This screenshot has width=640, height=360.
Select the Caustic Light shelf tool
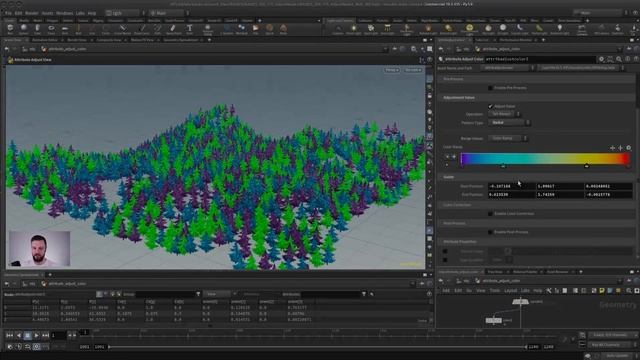(520, 29)
